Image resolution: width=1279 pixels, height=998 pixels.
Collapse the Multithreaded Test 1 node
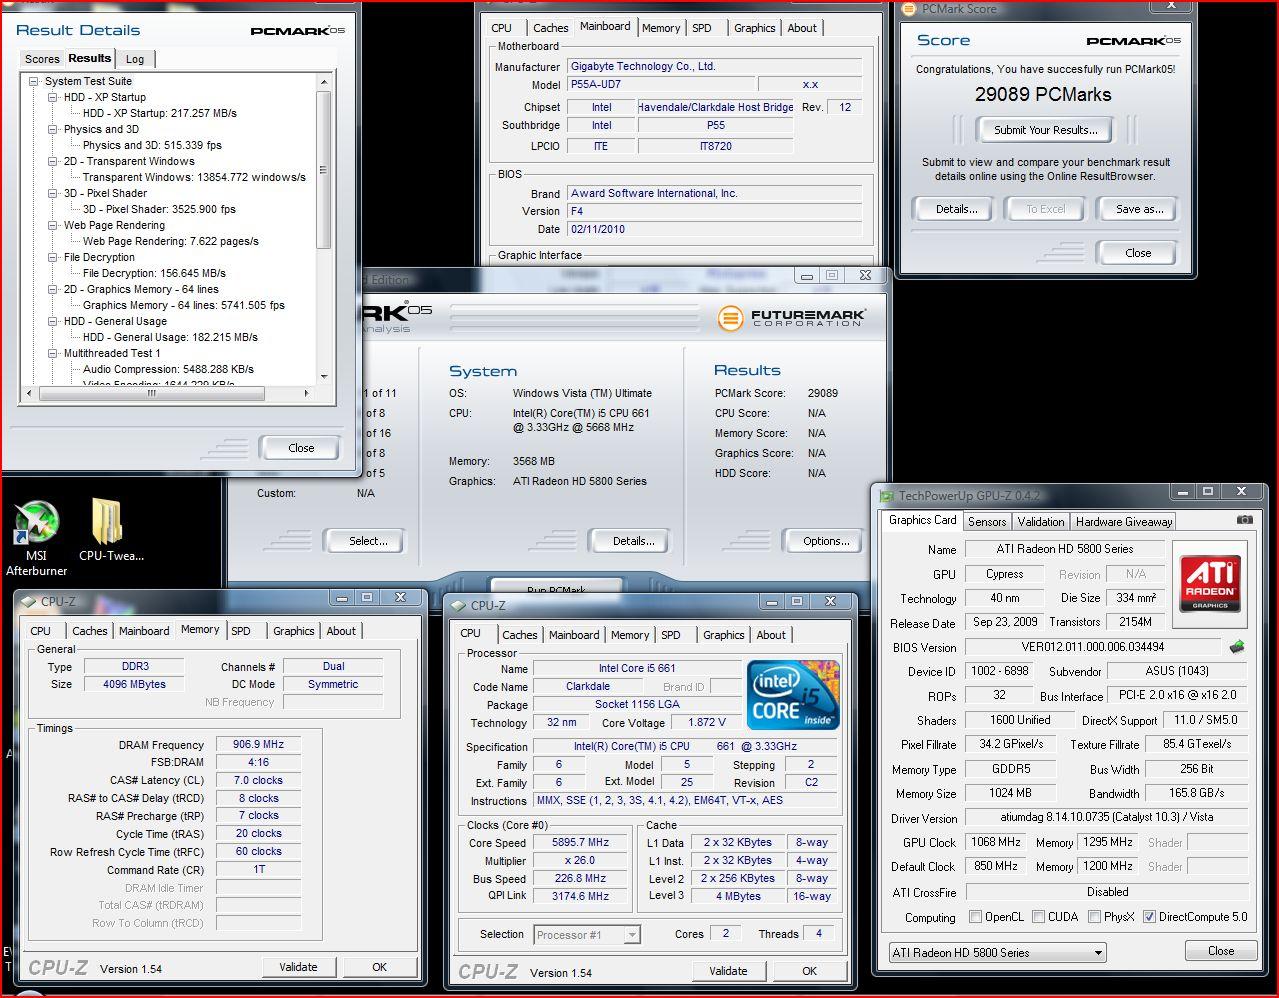tap(53, 353)
